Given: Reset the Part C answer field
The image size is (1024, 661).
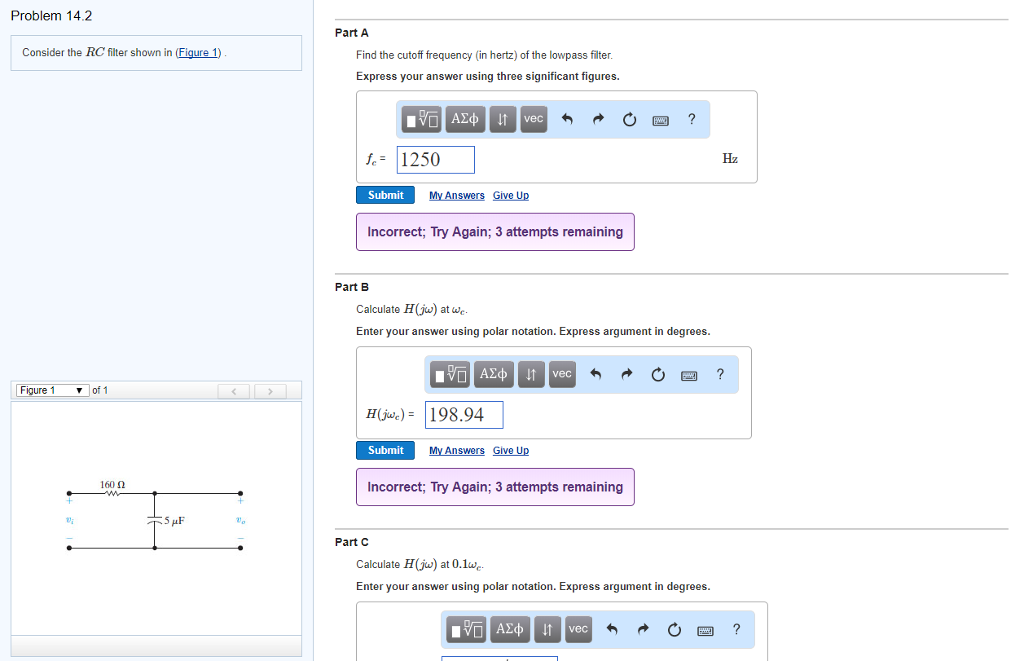Looking at the screenshot, I should tap(675, 630).
